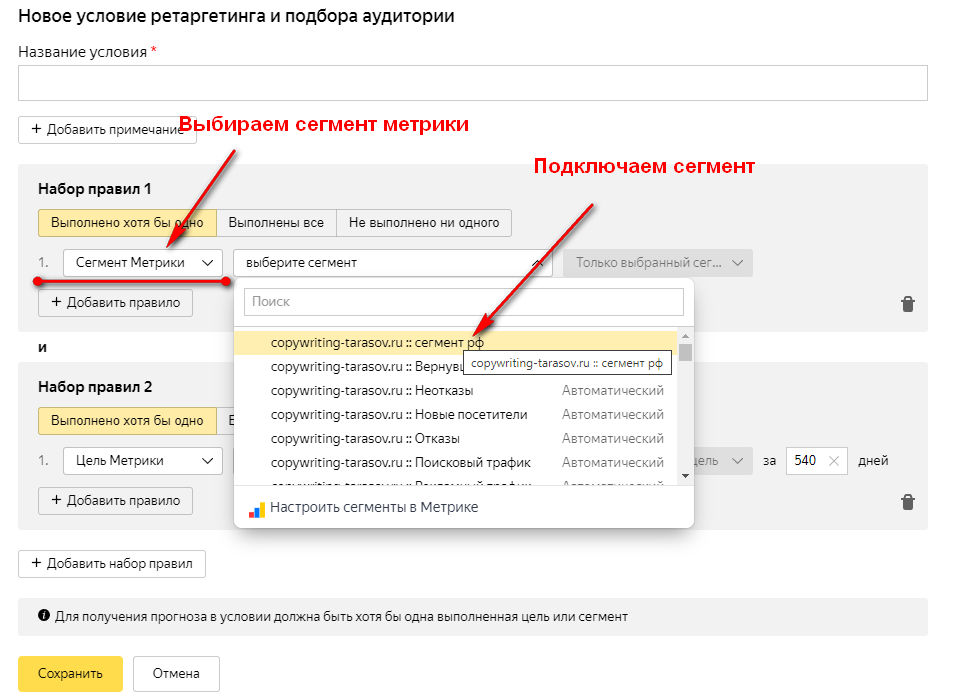Screen dimensions: 953x697
Task: Click the Metrika logo icon in dropdown footer
Action: 256,509
